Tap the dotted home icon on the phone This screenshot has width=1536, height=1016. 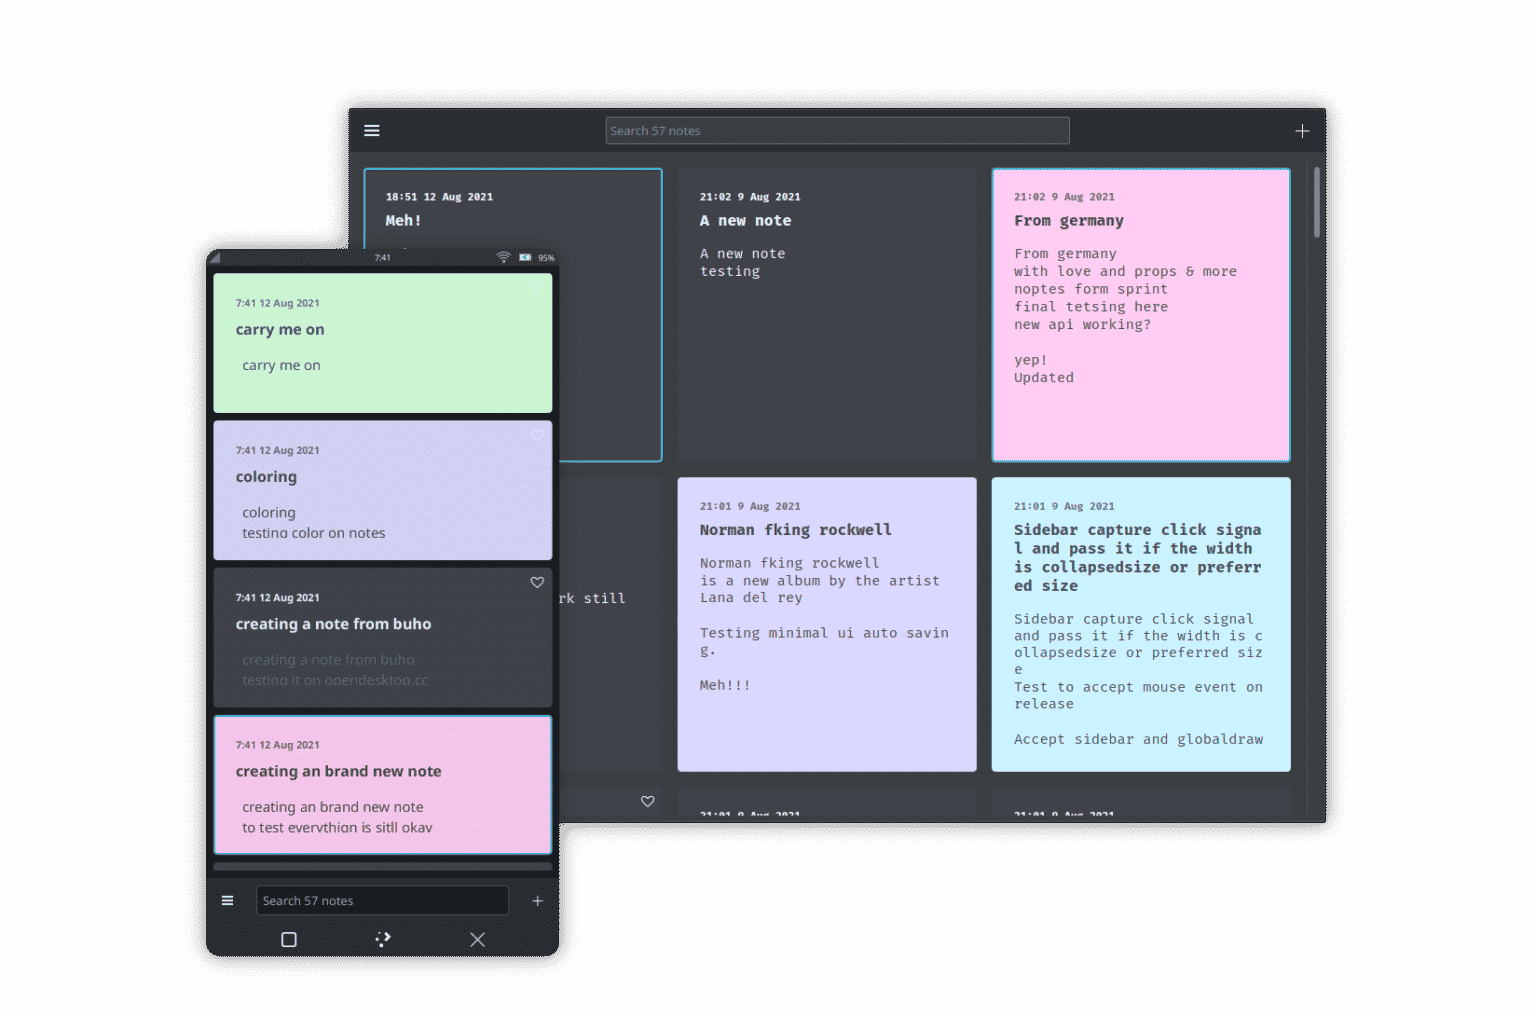click(383, 939)
